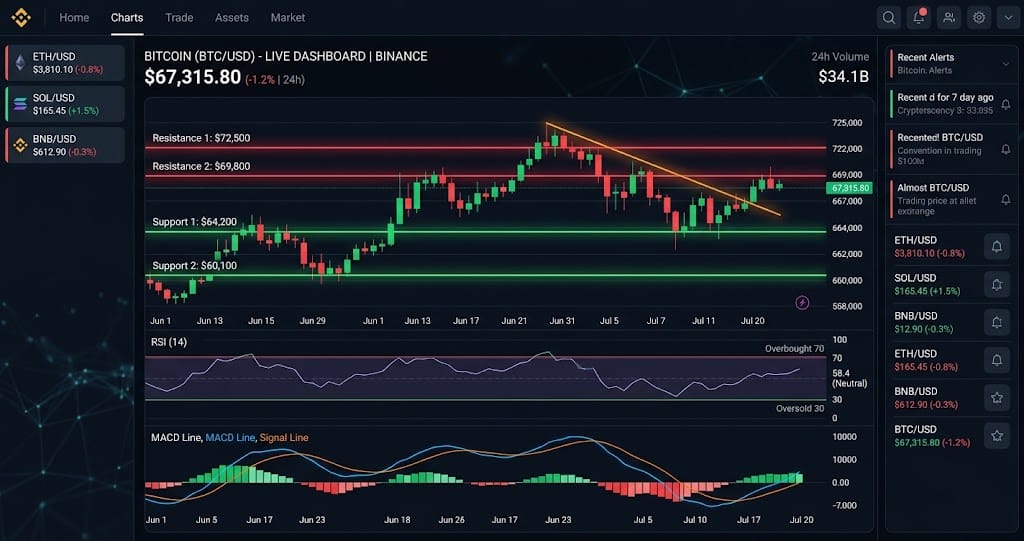Click the orange Signal Line legend label
1024x541 pixels.
284,437
